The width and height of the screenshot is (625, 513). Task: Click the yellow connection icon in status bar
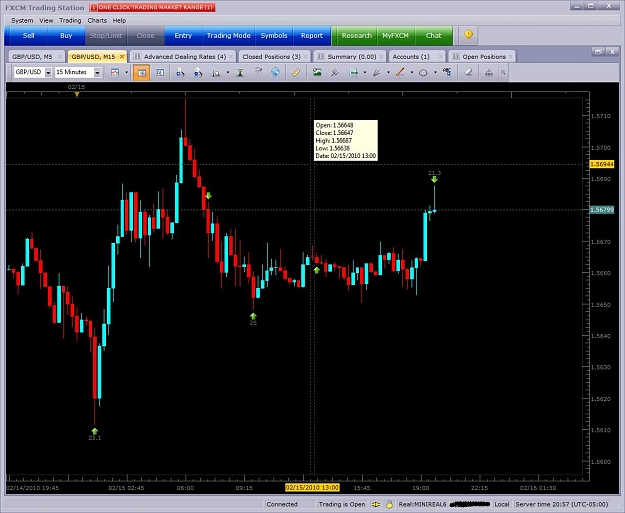376,504
